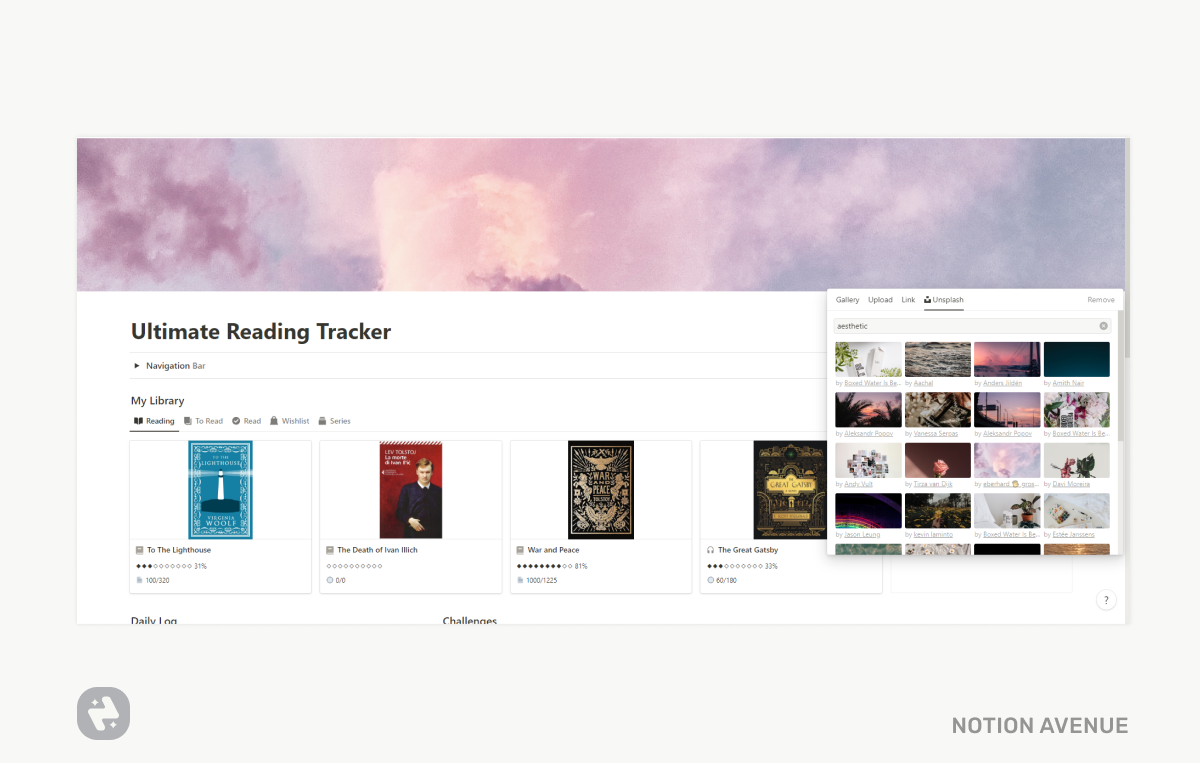Click the Reading tab book icon
This screenshot has height=763, width=1200.
[138, 421]
